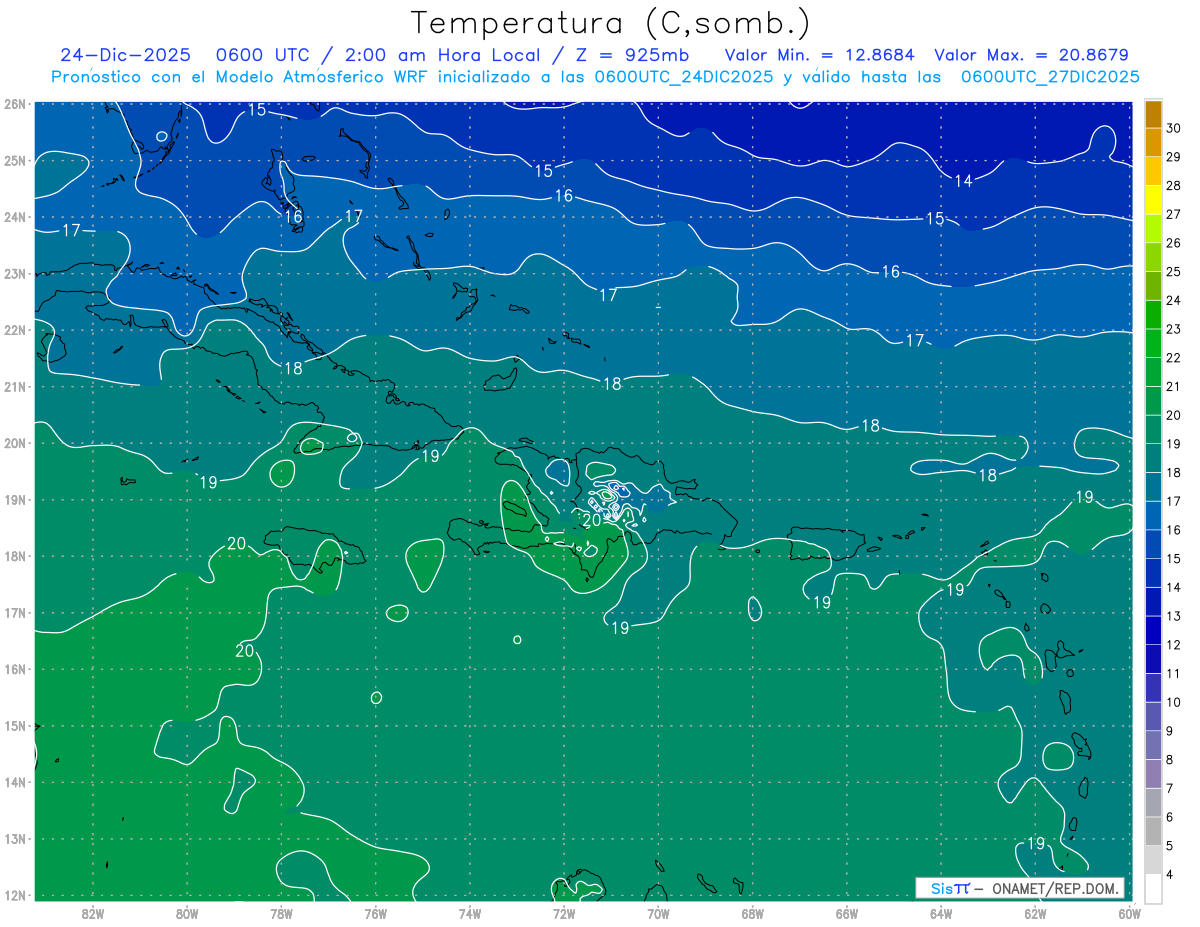Click the "70W" longitude axis label
The height and width of the screenshot is (927, 1200).
point(658,913)
